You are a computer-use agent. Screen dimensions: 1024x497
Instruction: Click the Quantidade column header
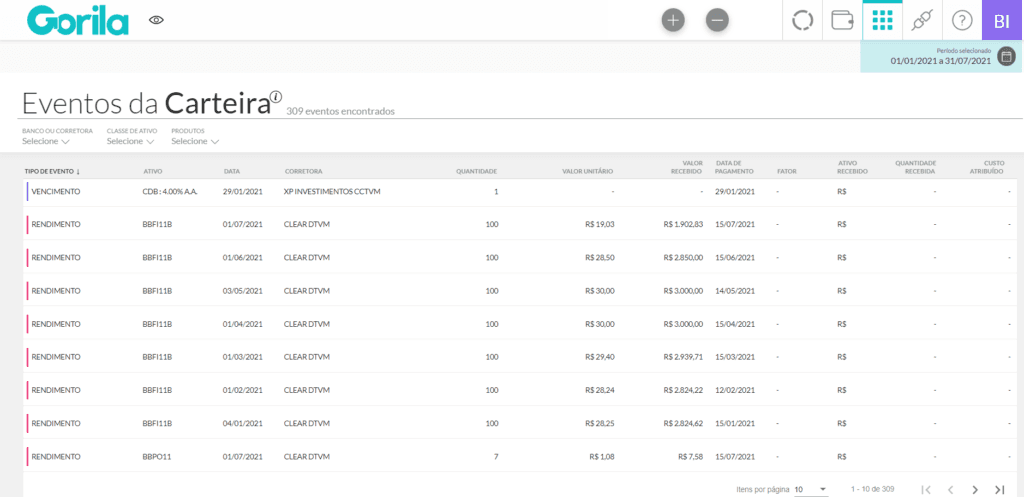477,172
